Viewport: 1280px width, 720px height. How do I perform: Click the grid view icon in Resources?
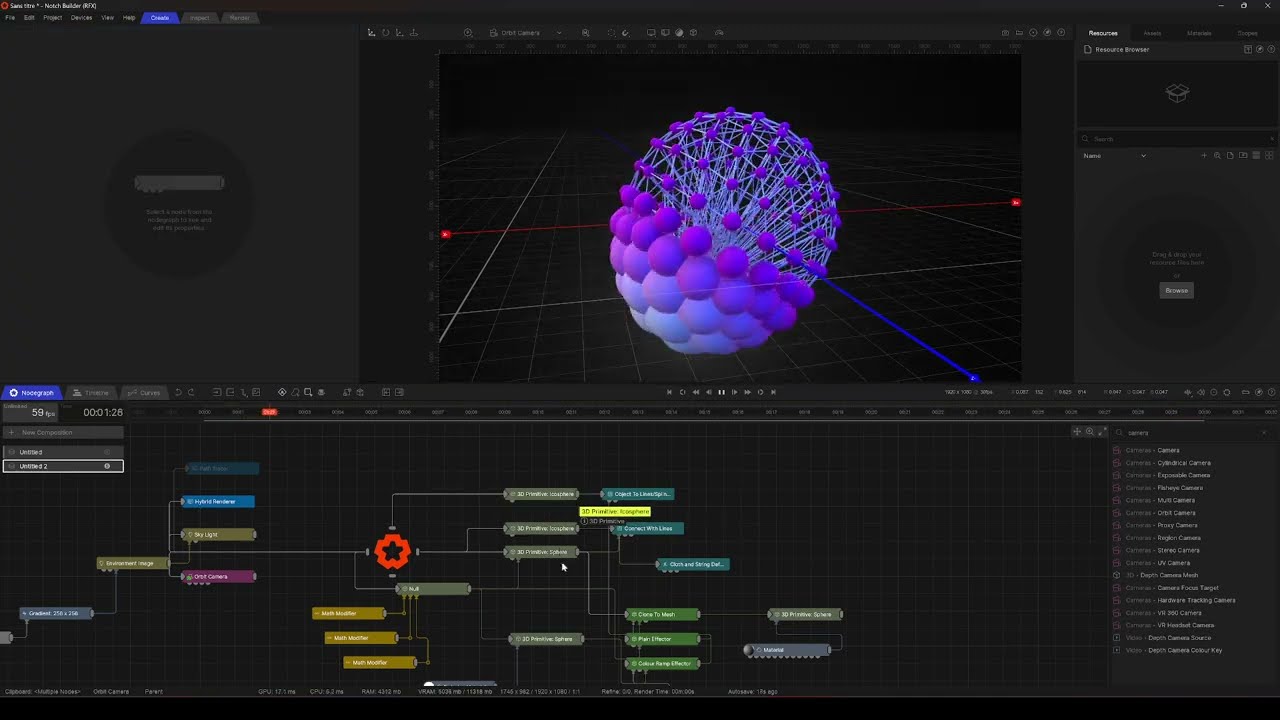(x=1269, y=156)
